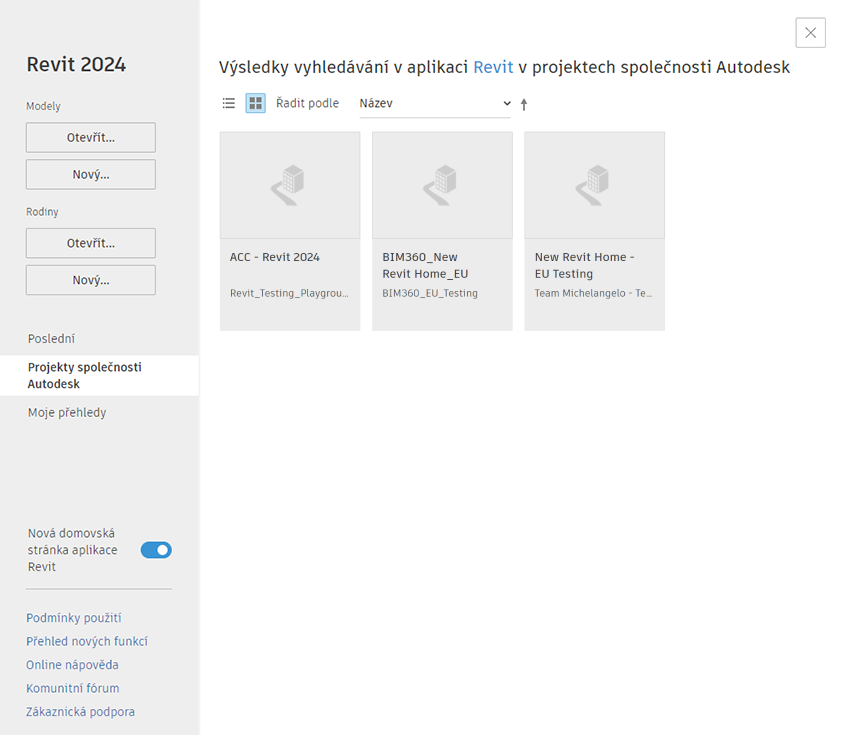Viewport: 845px width, 735px height.
Task: Click BIM360_EU_Testing hub name text
Action: pos(430,293)
